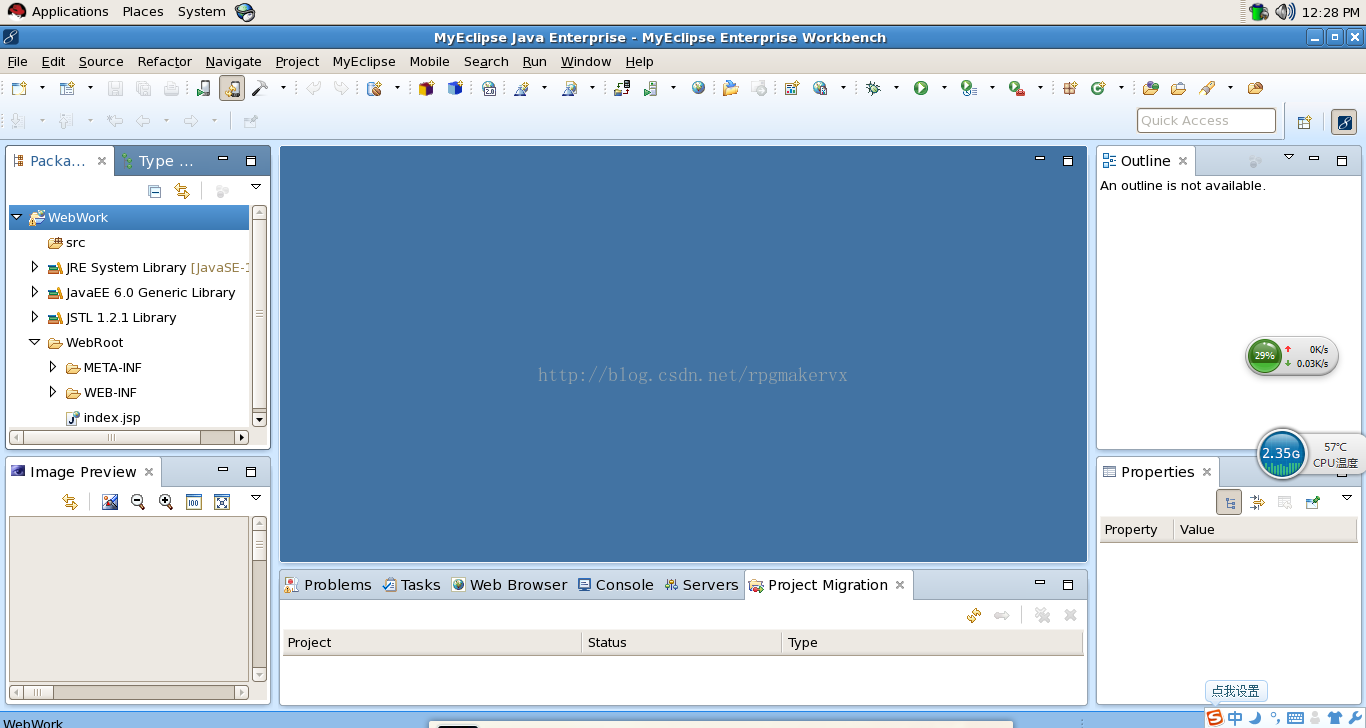Zoom out in Image Preview panel

pos(138,501)
